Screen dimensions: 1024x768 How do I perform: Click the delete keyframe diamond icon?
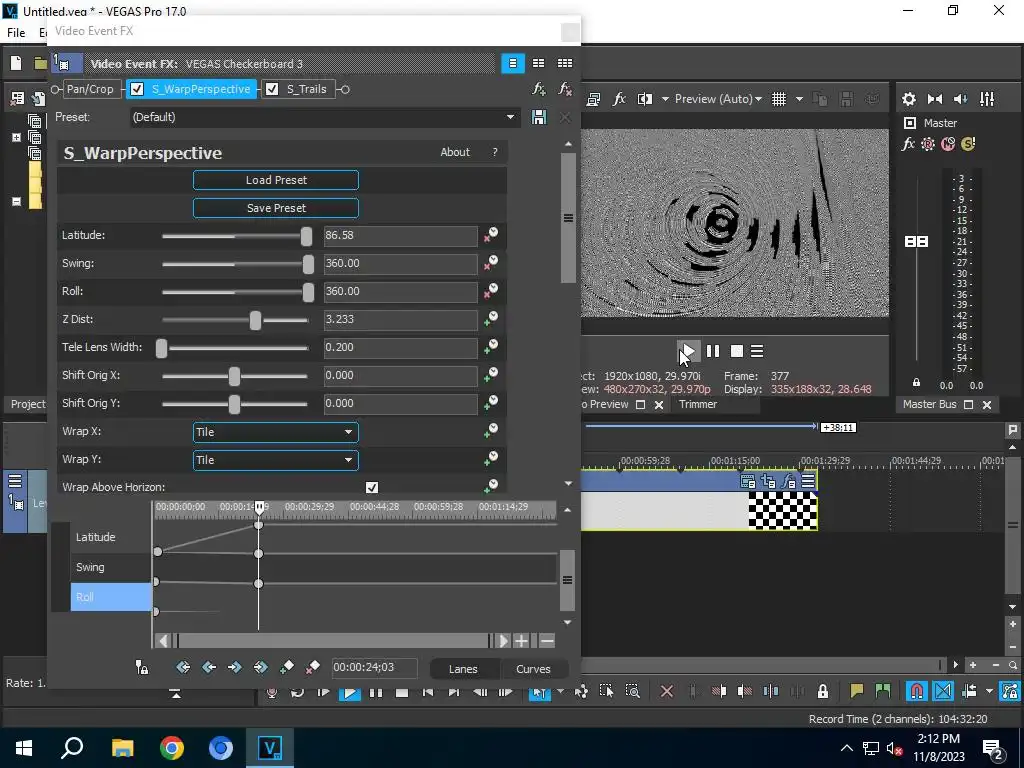click(312, 667)
